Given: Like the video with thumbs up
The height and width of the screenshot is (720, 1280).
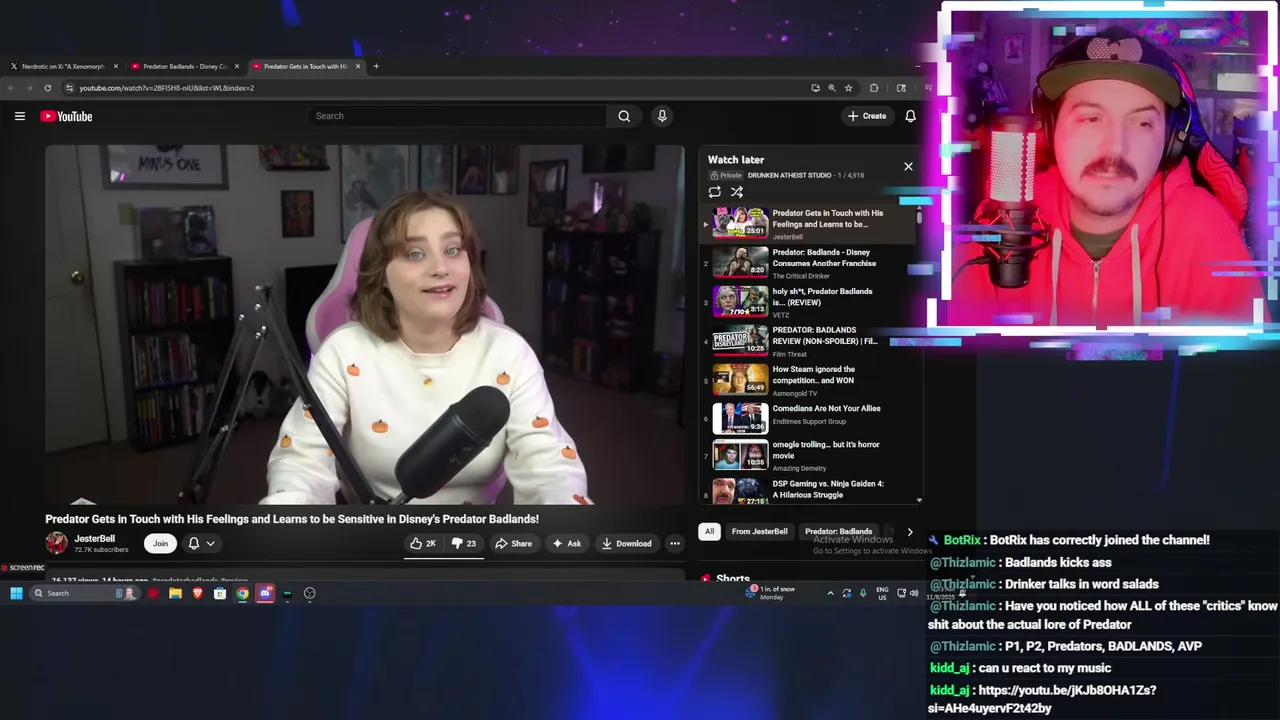Looking at the screenshot, I should [423, 543].
